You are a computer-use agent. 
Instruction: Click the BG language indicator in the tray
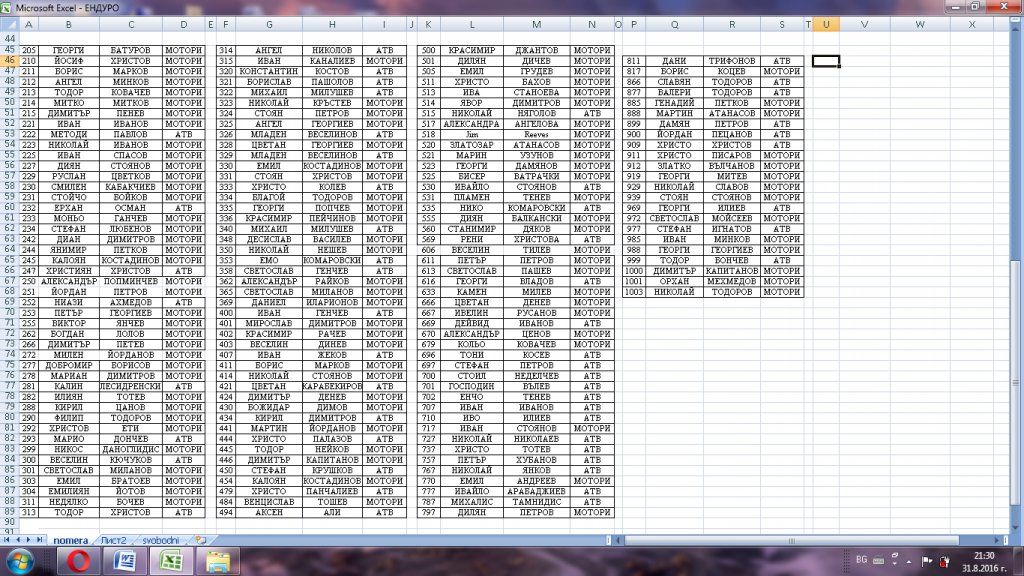[x=861, y=560]
